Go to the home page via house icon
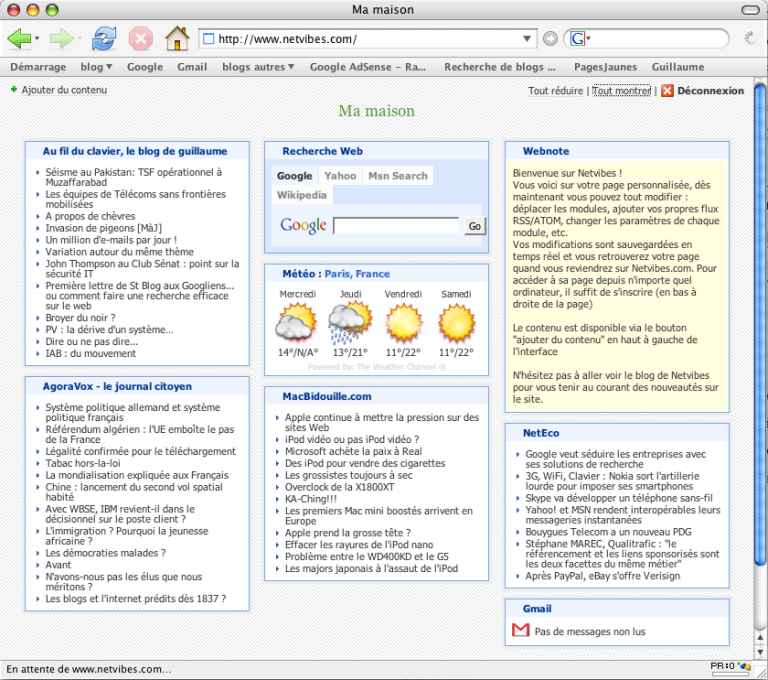The image size is (768, 680). (x=177, y=38)
